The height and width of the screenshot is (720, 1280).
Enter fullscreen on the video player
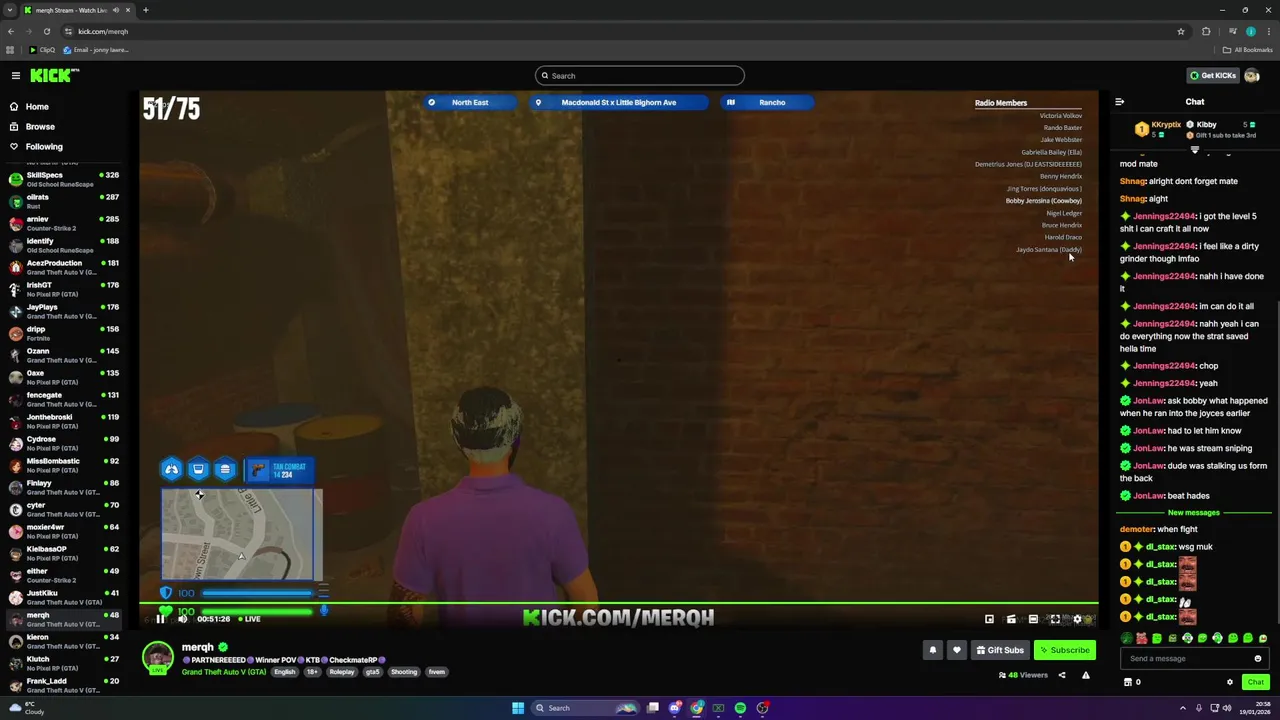pyautogui.click(x=1054, y=619)
